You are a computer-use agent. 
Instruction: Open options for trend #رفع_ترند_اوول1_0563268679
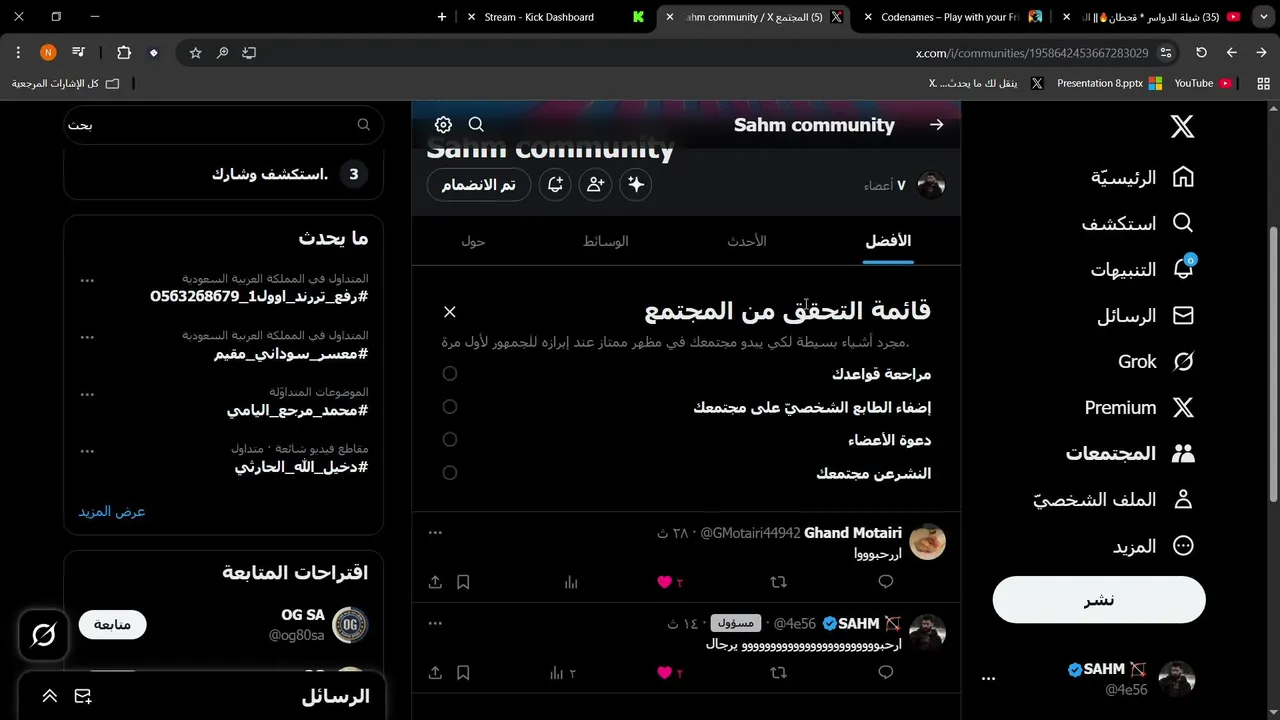(87, 281)
